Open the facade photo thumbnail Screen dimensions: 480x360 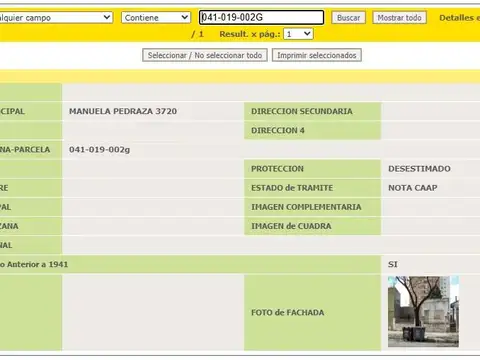click(423, 312)
